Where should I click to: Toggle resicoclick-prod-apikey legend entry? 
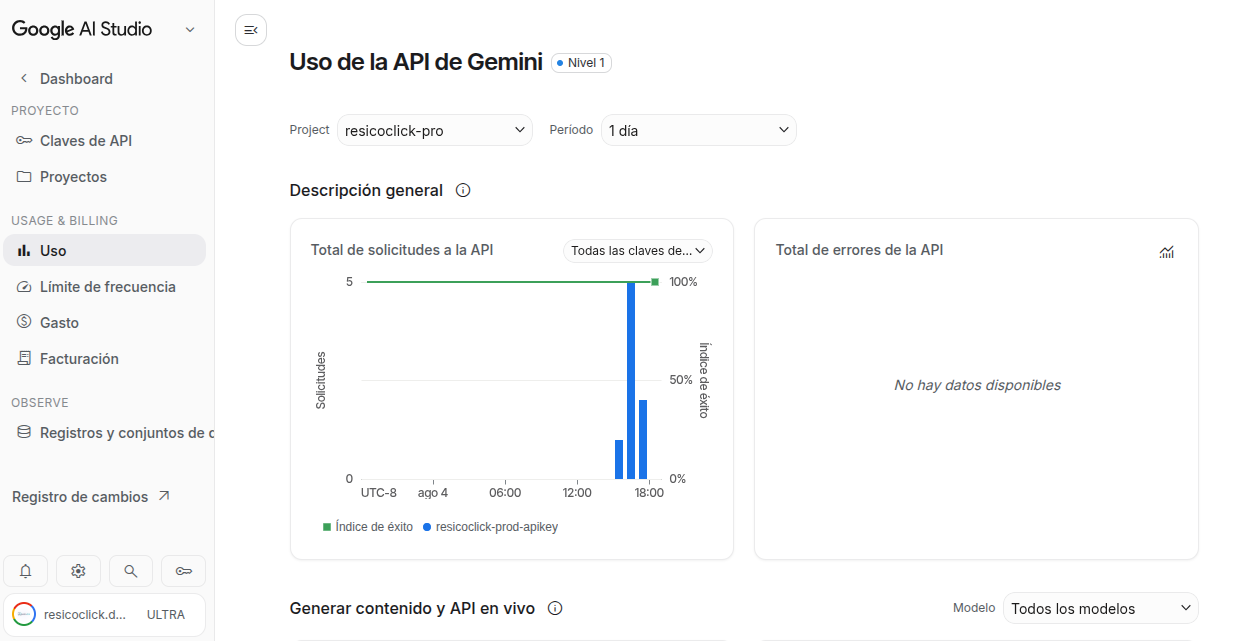490,527
